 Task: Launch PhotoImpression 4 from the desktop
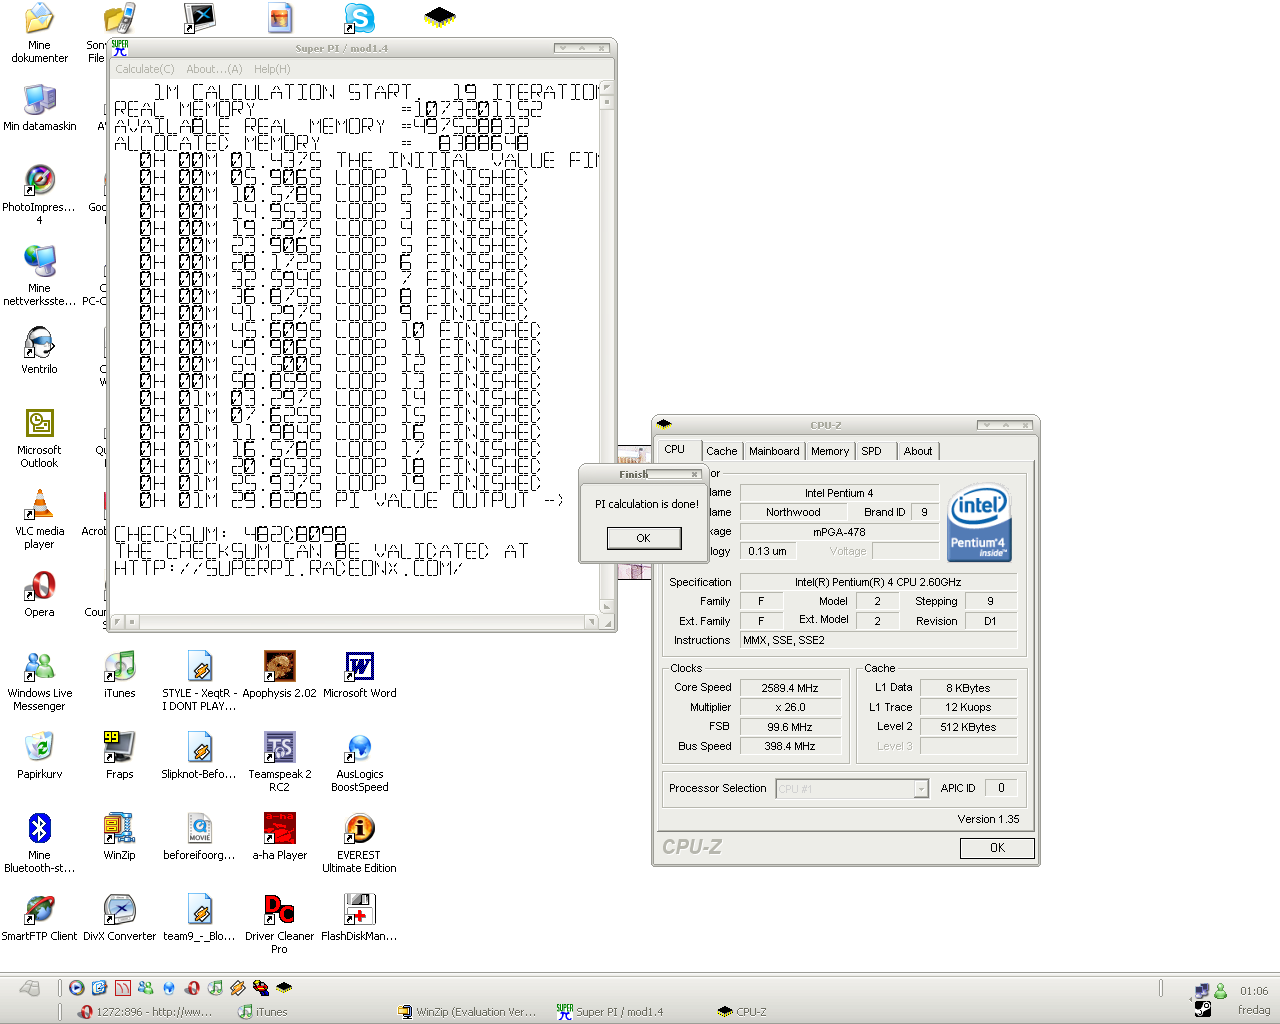pyautogui.click(x=39, y=195)
